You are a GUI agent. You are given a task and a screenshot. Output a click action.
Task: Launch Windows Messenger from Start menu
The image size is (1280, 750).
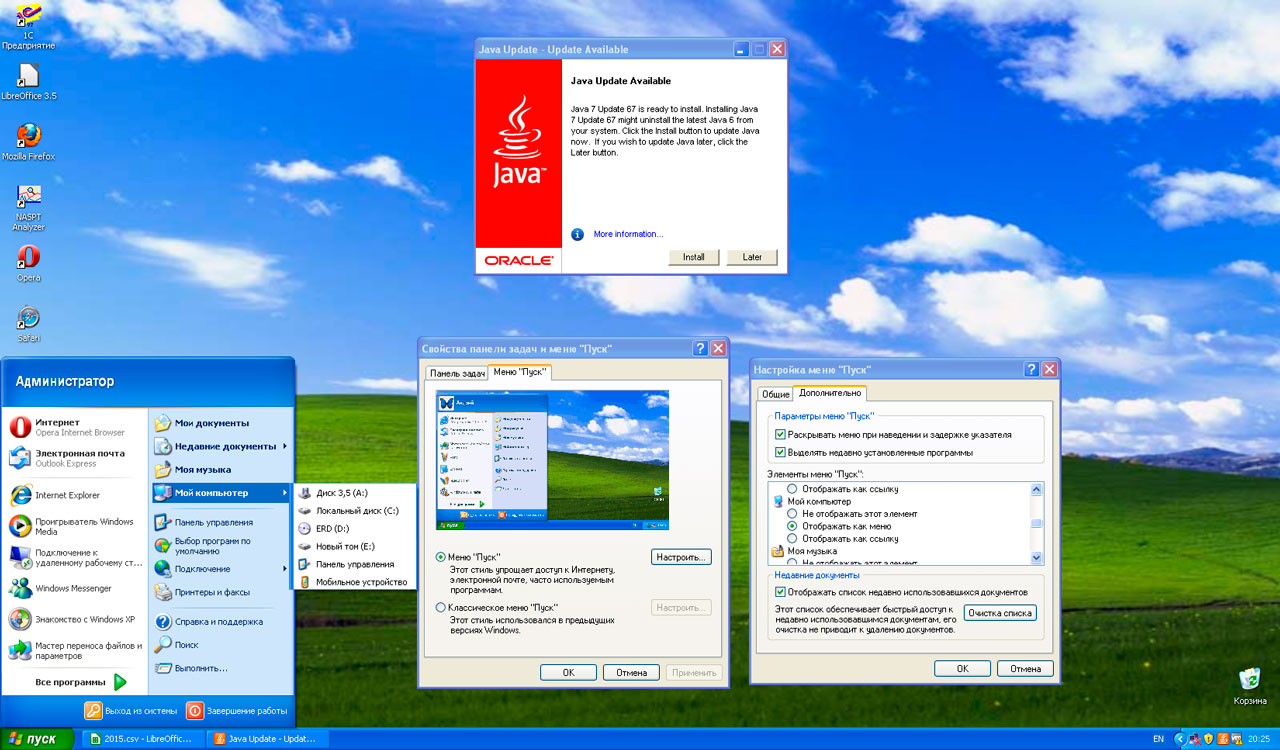73,588
